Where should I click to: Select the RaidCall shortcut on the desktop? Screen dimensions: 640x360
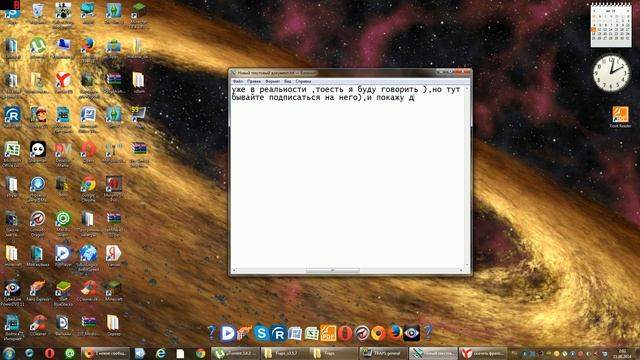point(12,118)
